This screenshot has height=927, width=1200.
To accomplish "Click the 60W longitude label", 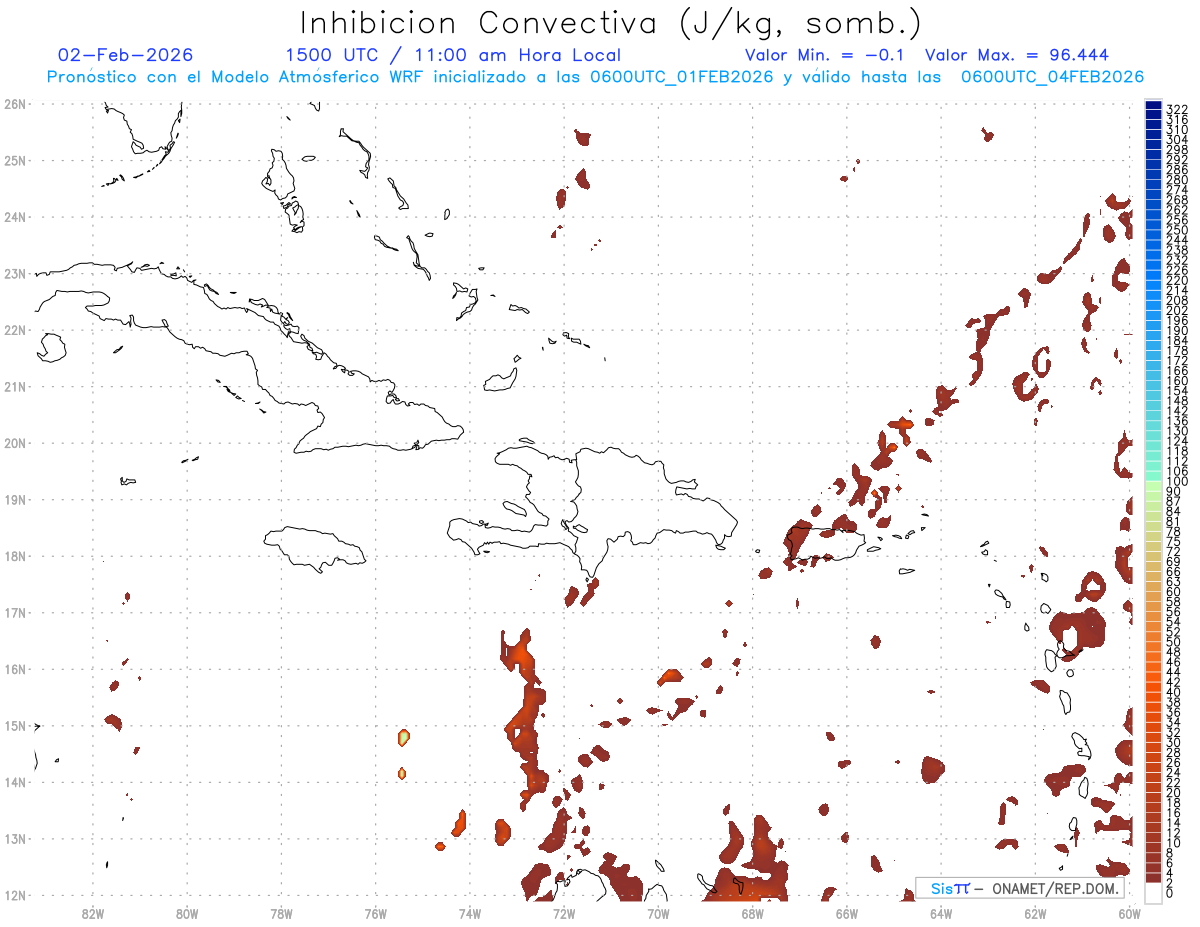I will (x=1129, y=912).
